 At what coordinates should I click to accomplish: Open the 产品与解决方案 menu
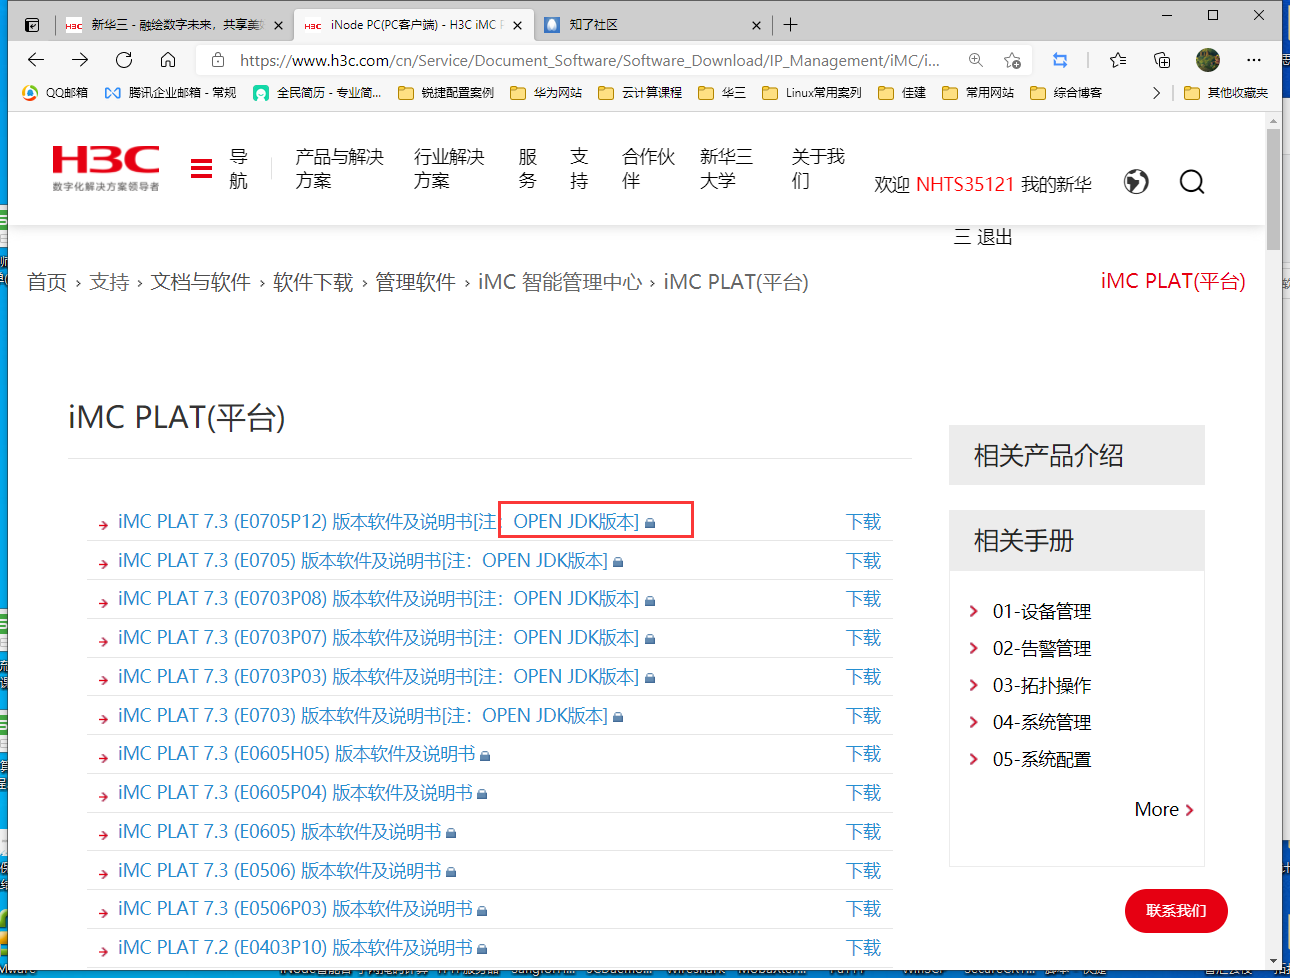(x=340, y=168)
